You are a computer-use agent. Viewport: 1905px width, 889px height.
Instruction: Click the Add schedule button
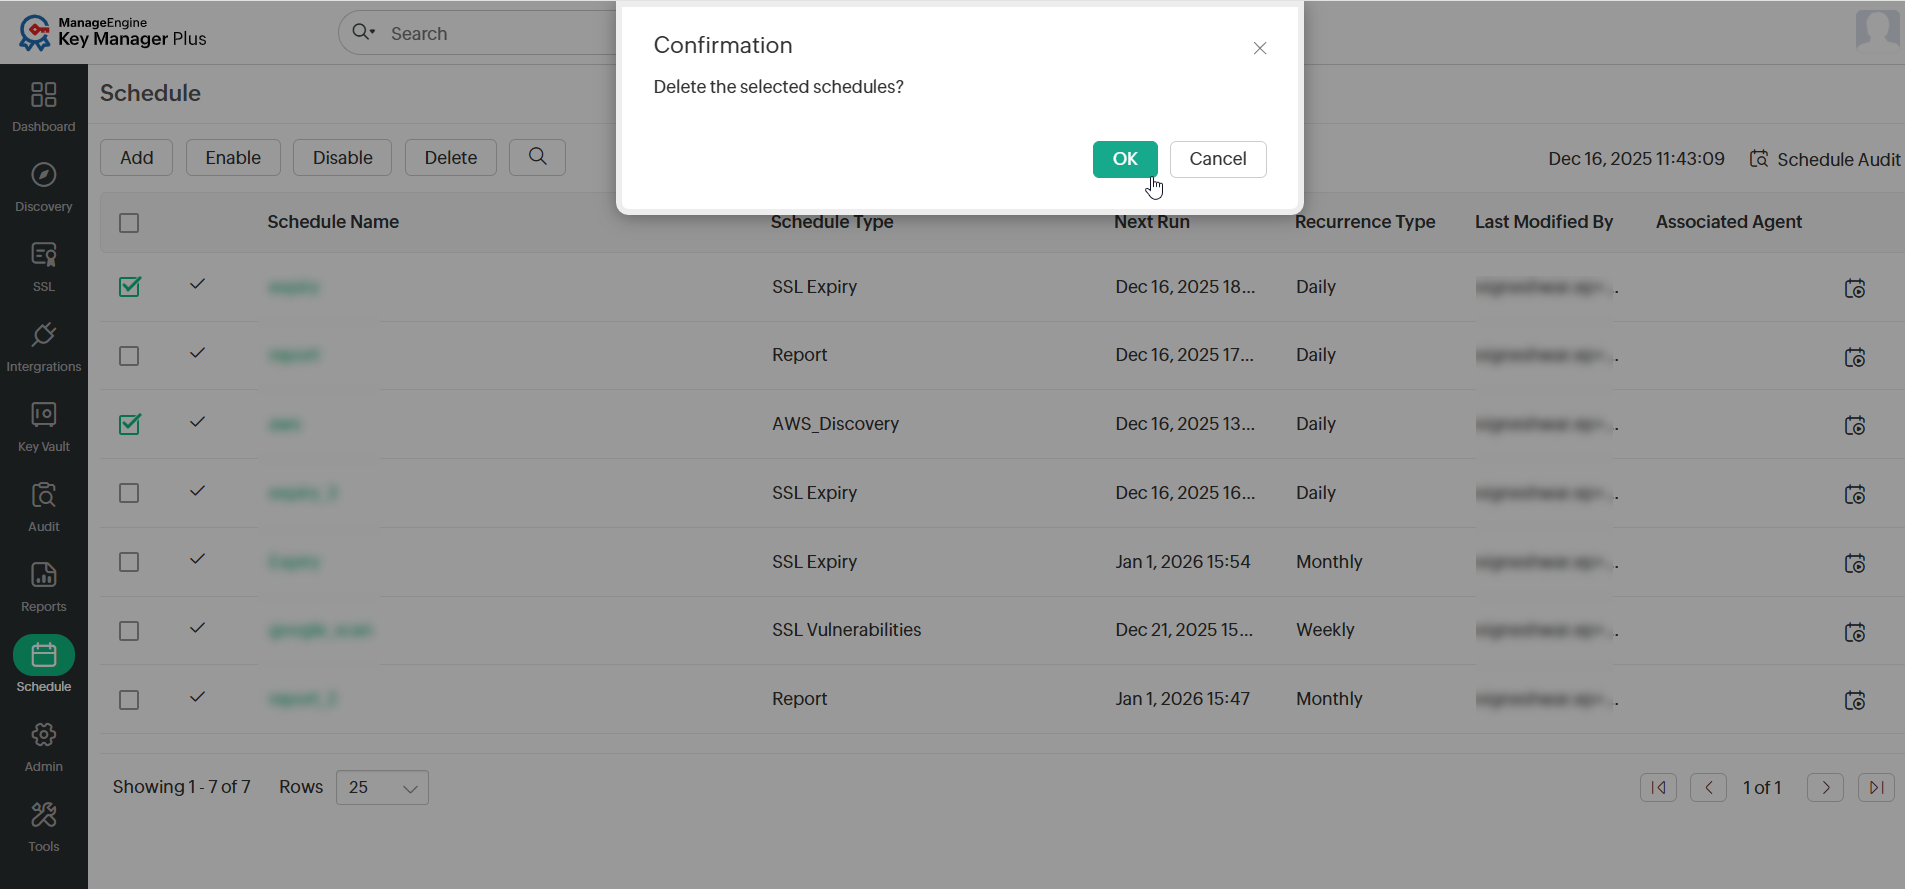coord(137,158)
